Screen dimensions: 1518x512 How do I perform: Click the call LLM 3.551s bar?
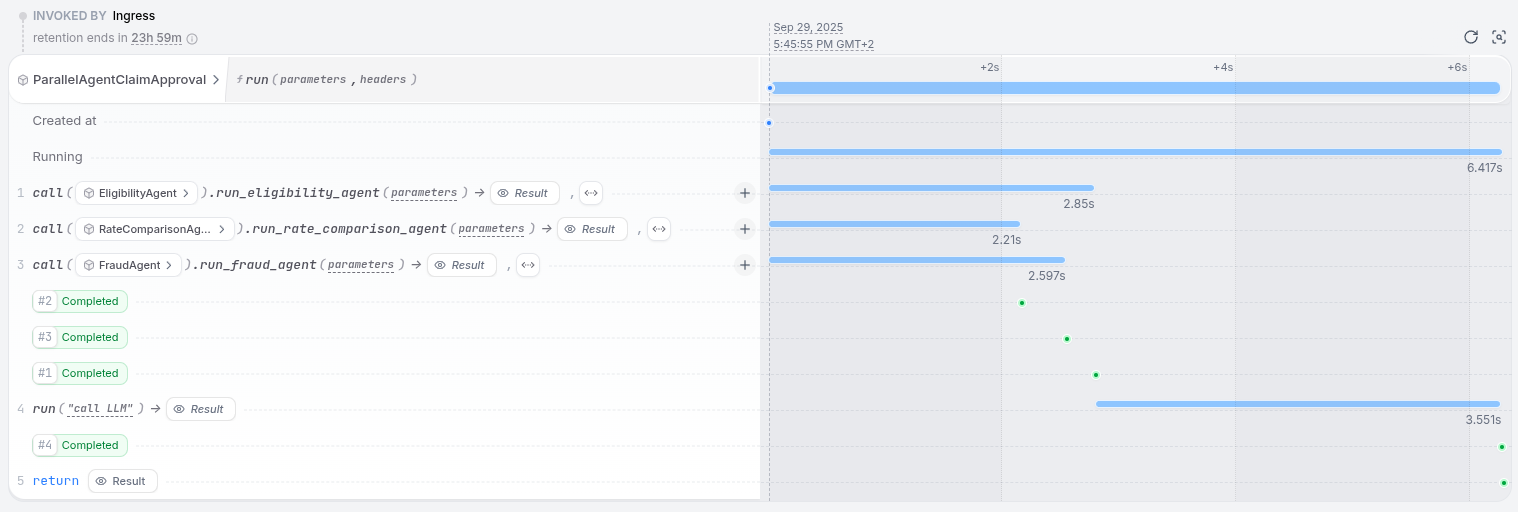[1298, 404]
